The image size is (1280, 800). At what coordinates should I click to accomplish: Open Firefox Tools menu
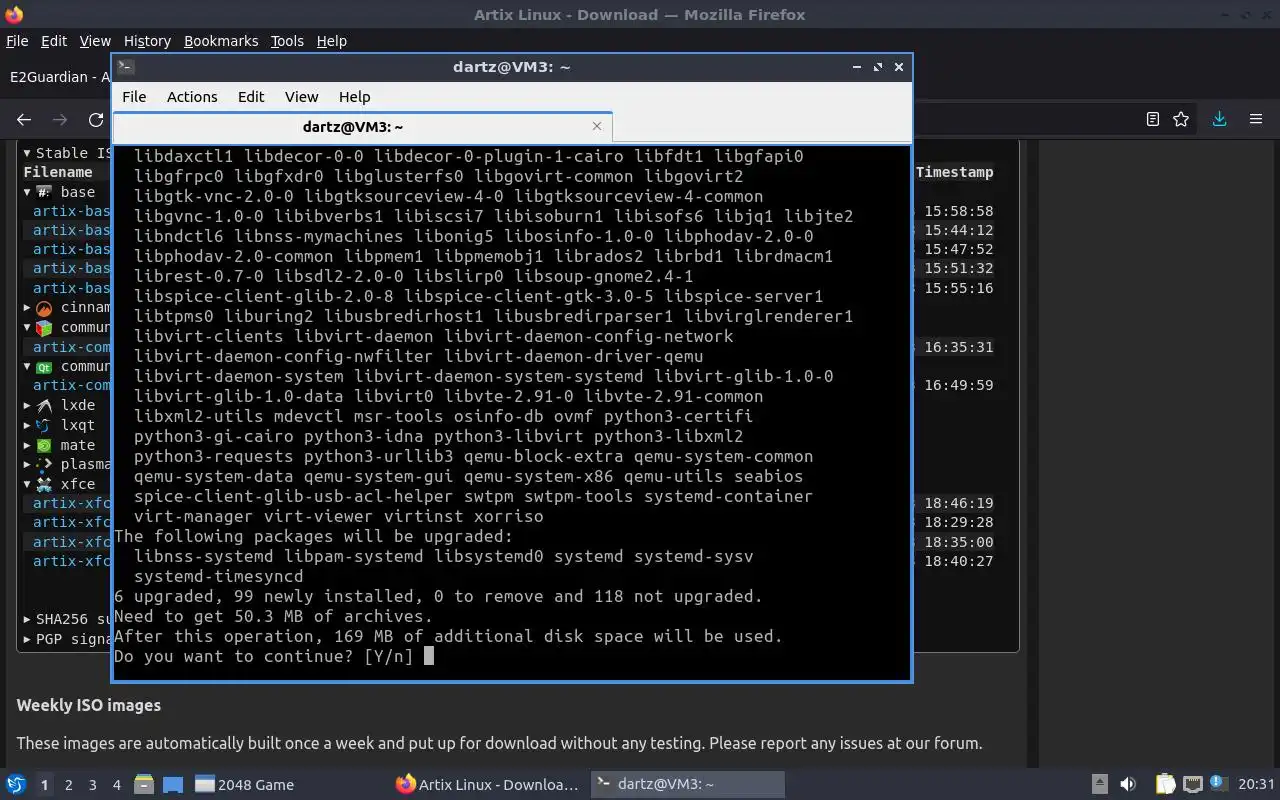pos(287,41)
